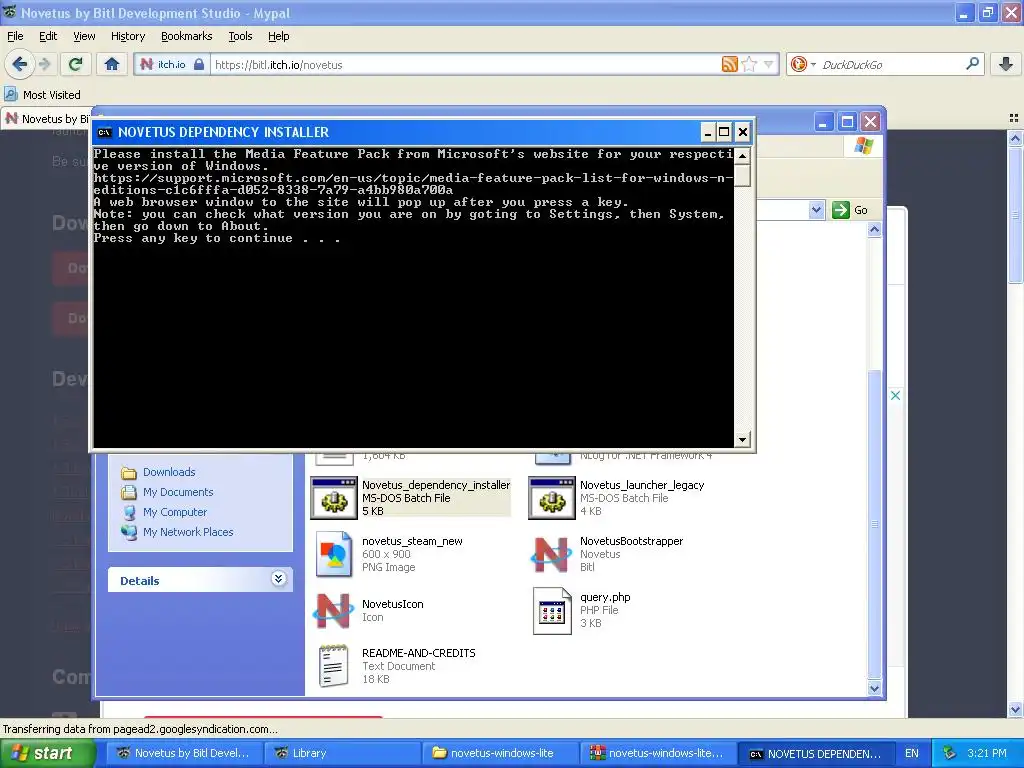Select the NovetusBootstrapper application icon
The image size is (1024, 768).
point(552,554)
